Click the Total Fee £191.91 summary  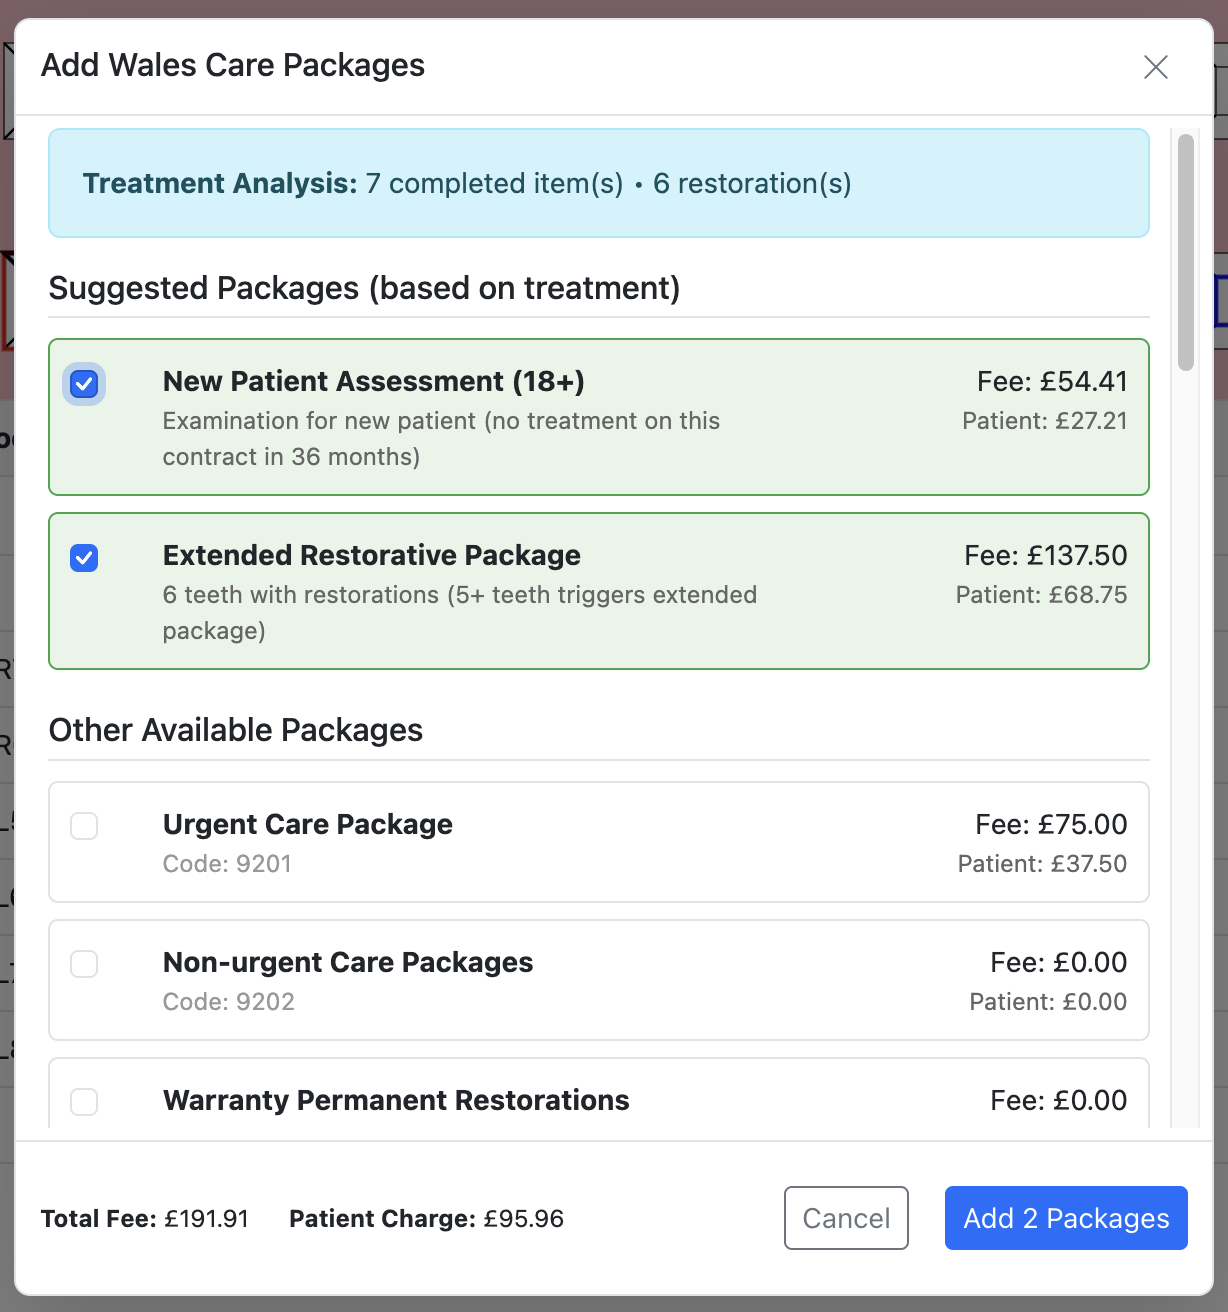click(x=145, y=1219)
